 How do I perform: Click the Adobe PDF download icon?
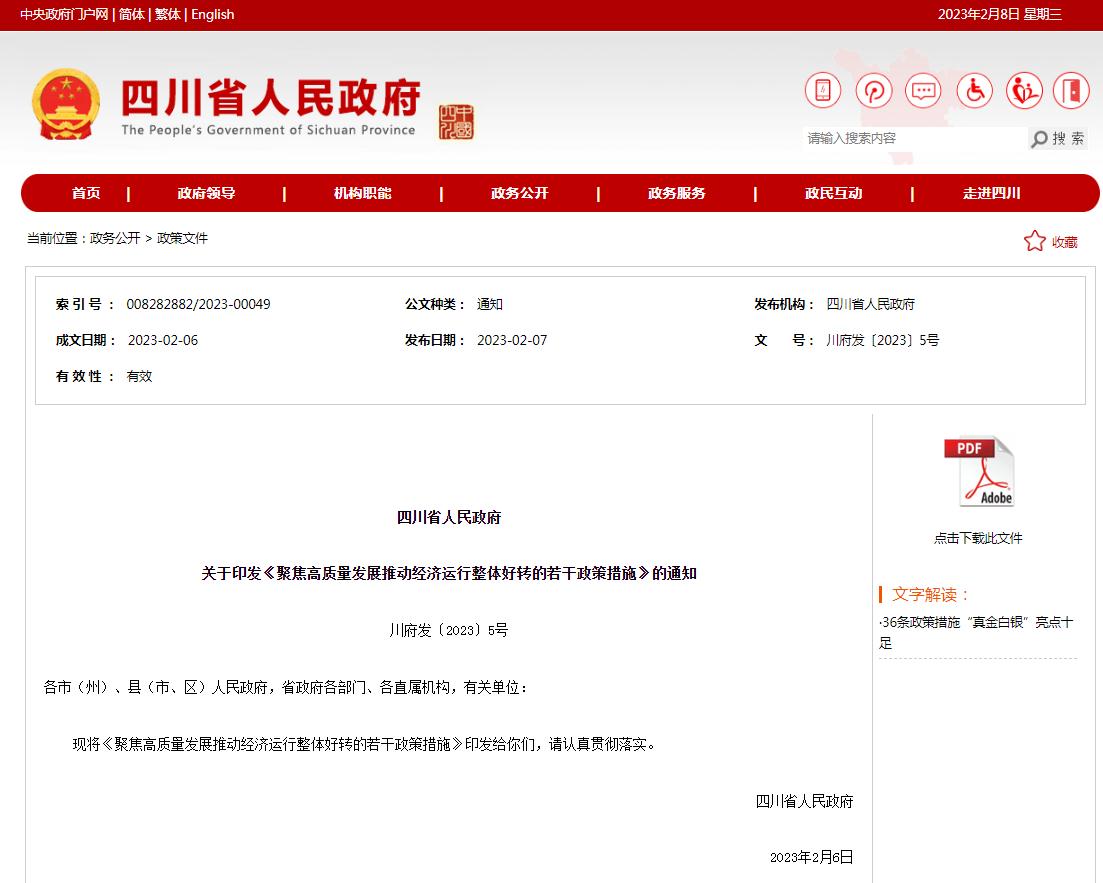click(978, 472)
